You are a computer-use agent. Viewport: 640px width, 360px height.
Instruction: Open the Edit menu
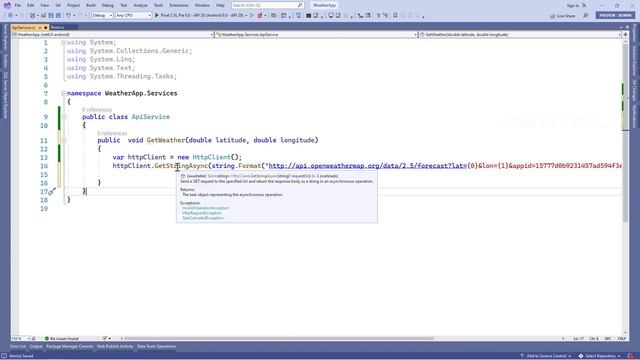pyautogui.click(x=31, y=5)
